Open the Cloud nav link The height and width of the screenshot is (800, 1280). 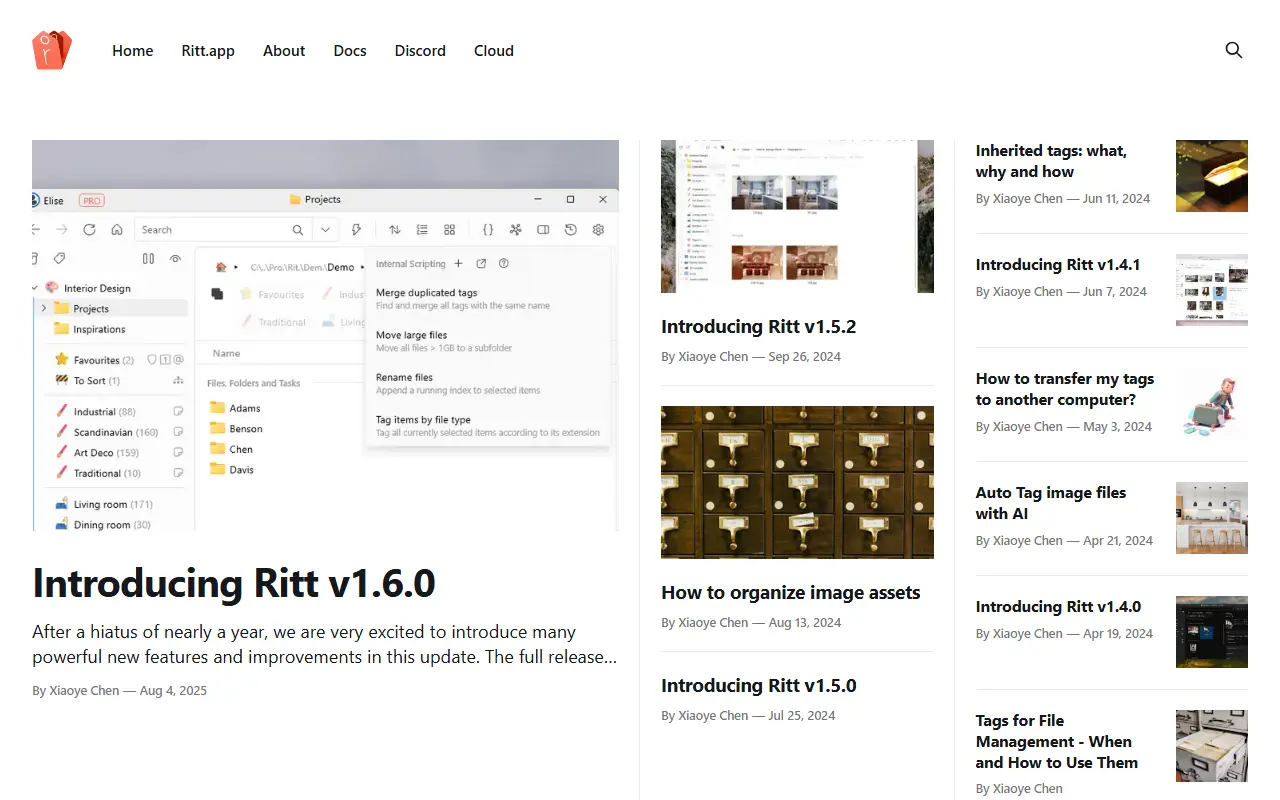pos(494,51)
